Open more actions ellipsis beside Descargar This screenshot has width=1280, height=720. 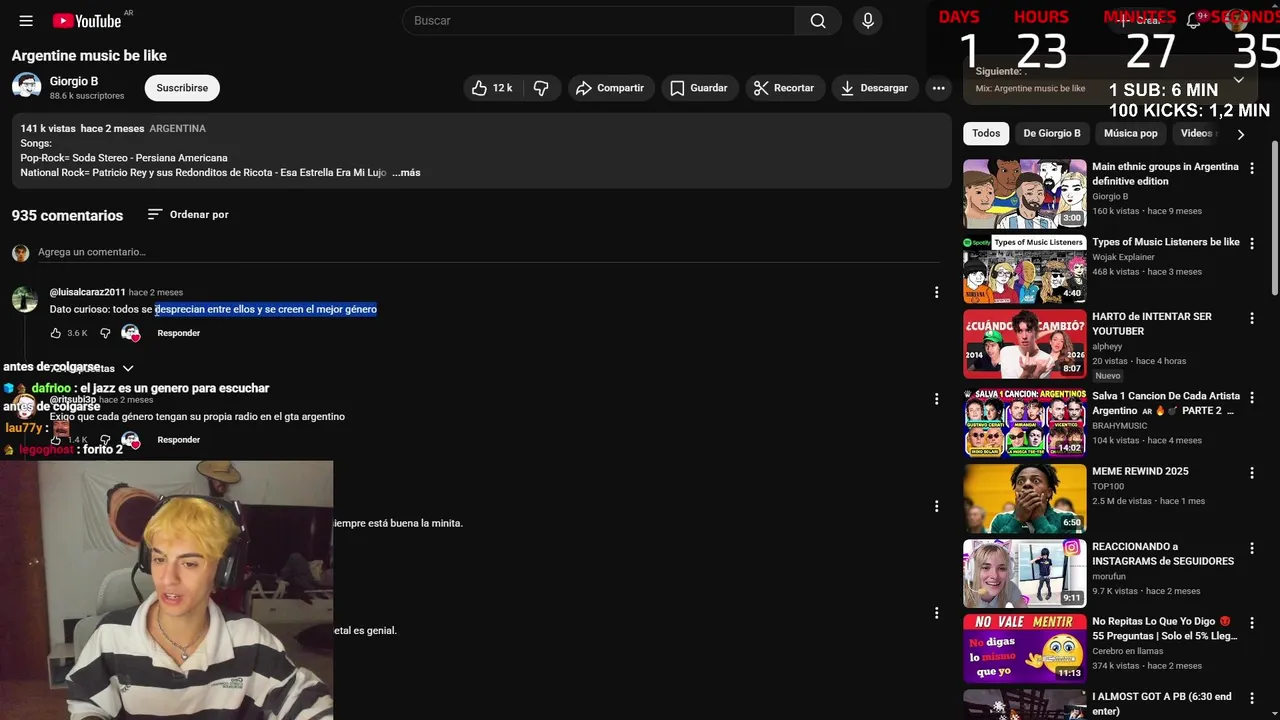coord(938,88)
